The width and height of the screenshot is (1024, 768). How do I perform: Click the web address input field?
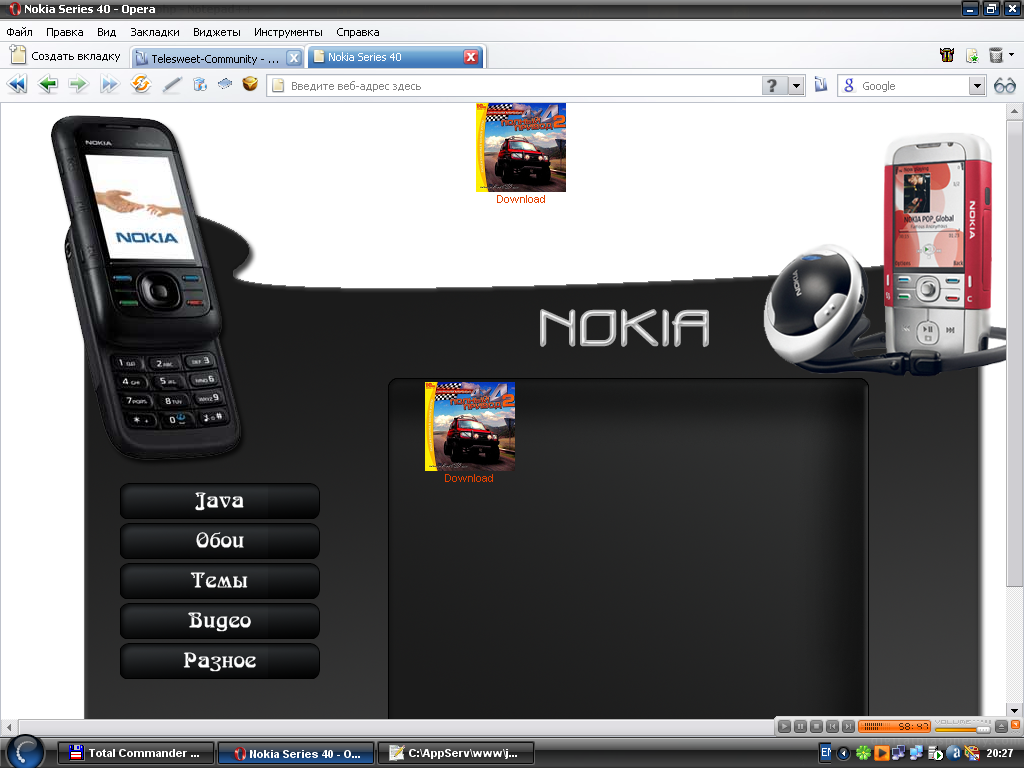[520, 86]
